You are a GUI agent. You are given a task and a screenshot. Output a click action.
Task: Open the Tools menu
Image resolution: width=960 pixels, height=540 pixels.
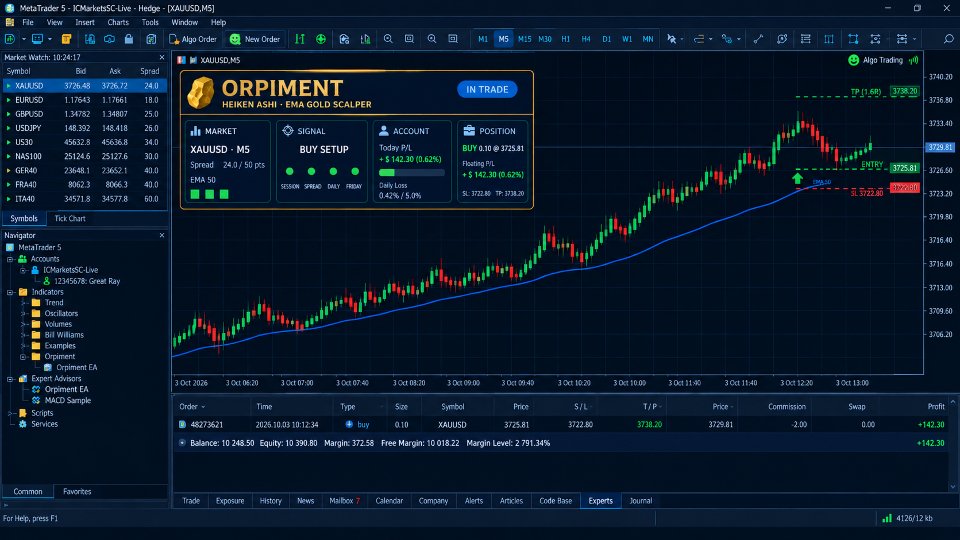(150, 22)
